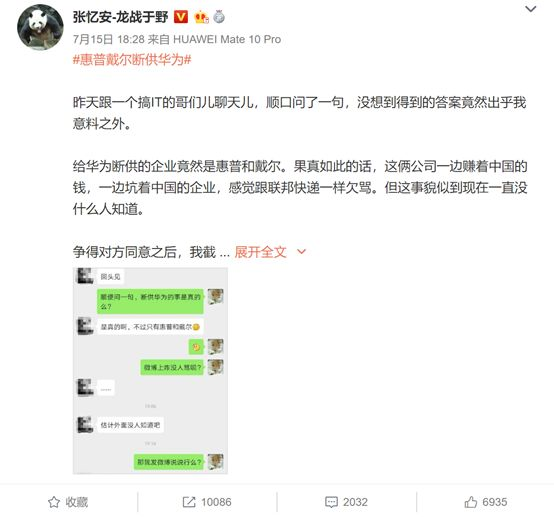Image resolution: width=554 pixels, height=517 pixels.
Task: Click the star favorite icon
Action: click(54, 502)
